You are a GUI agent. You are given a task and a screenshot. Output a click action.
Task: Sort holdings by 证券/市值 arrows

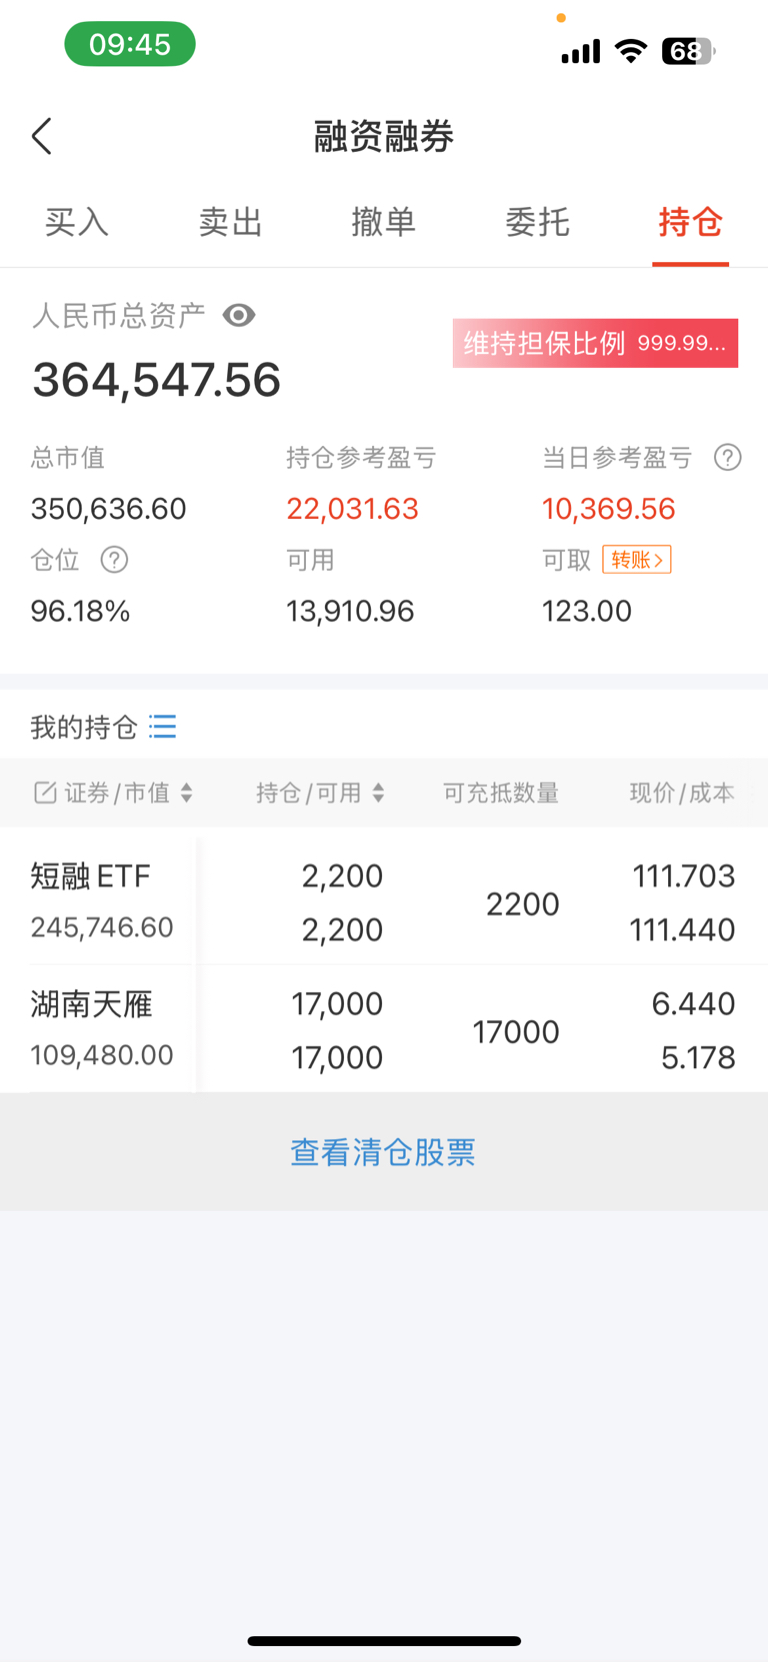[x=187, y=793]
